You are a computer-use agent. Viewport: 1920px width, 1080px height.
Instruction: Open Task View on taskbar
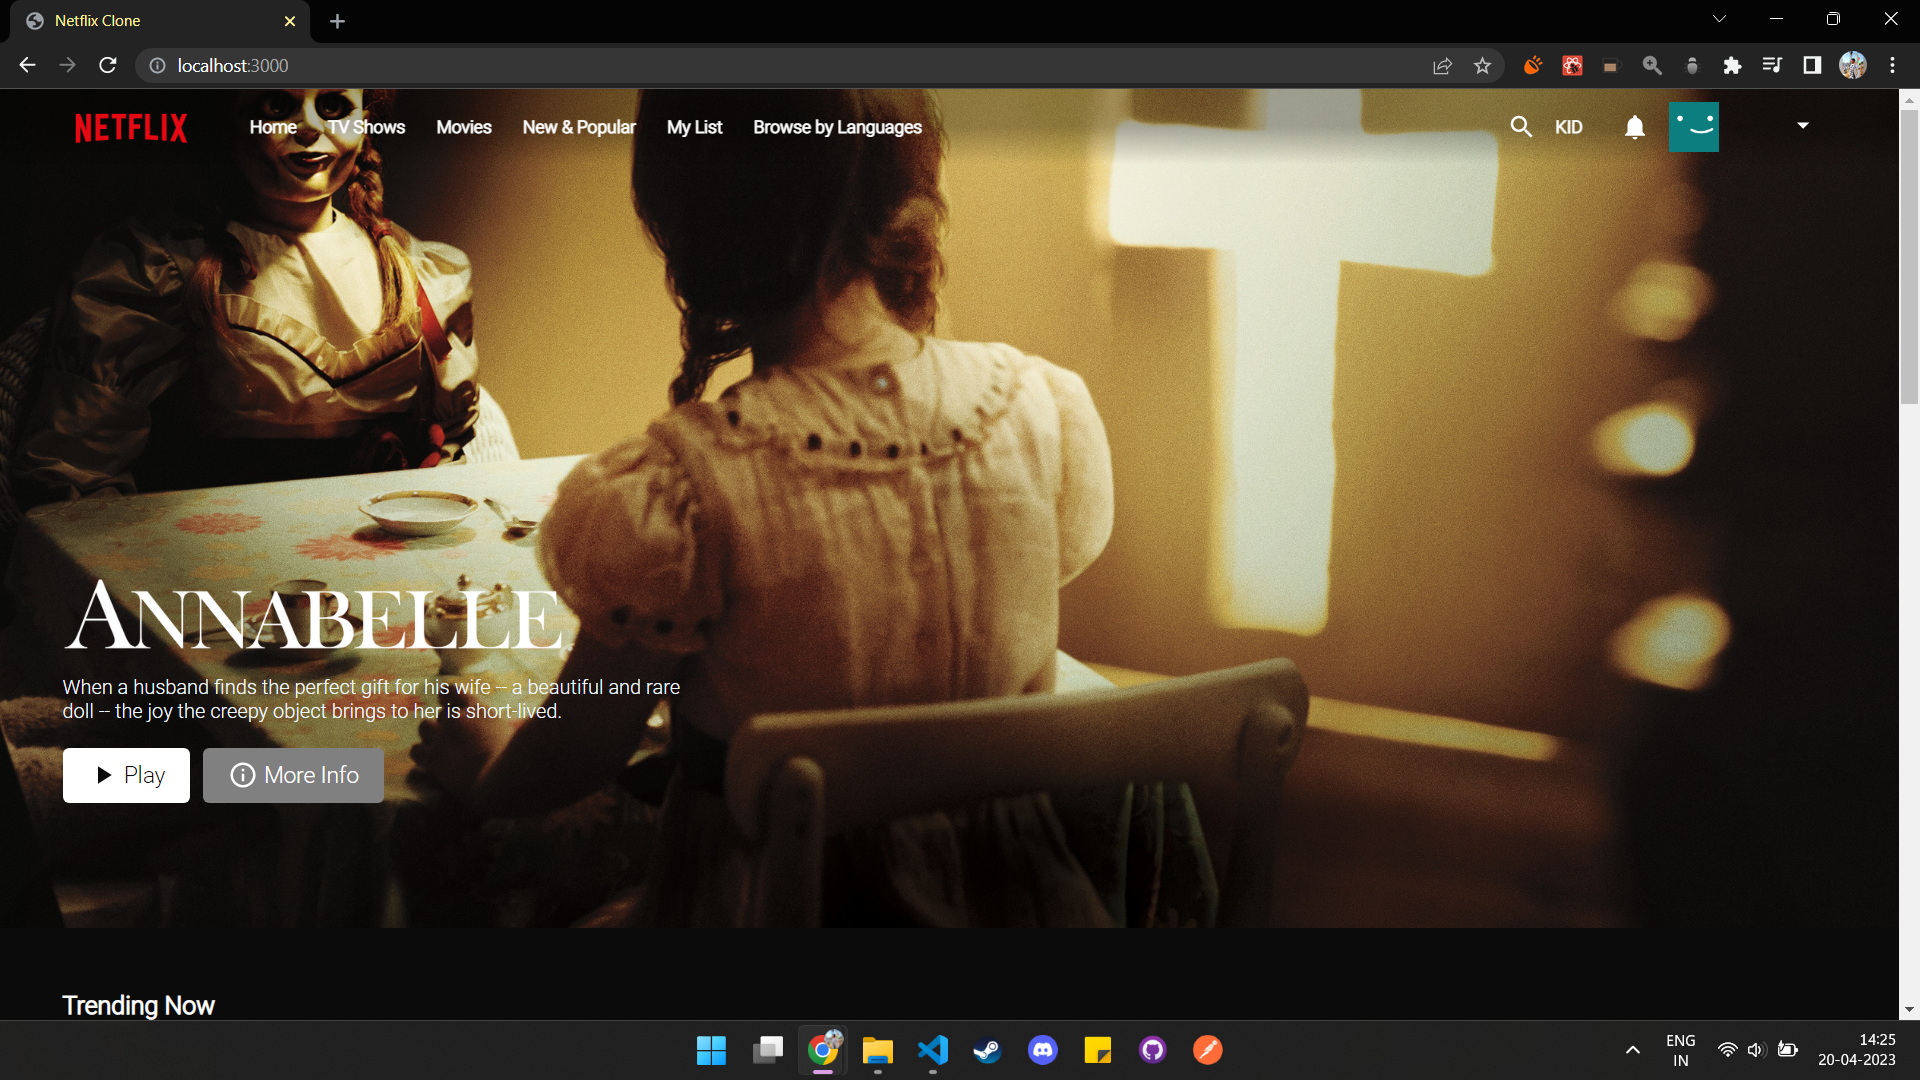(x=767, y=1050)
